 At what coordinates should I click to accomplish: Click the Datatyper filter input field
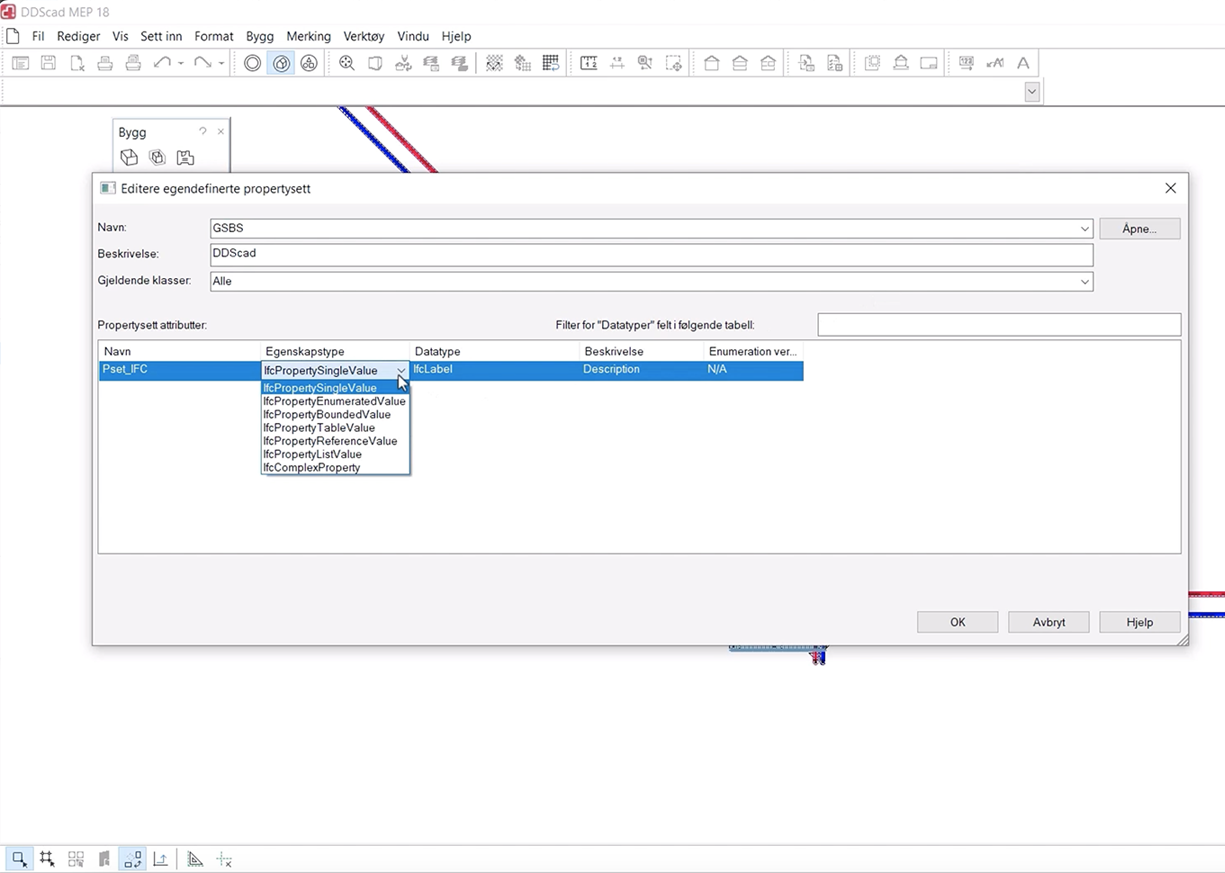point(999,324)
